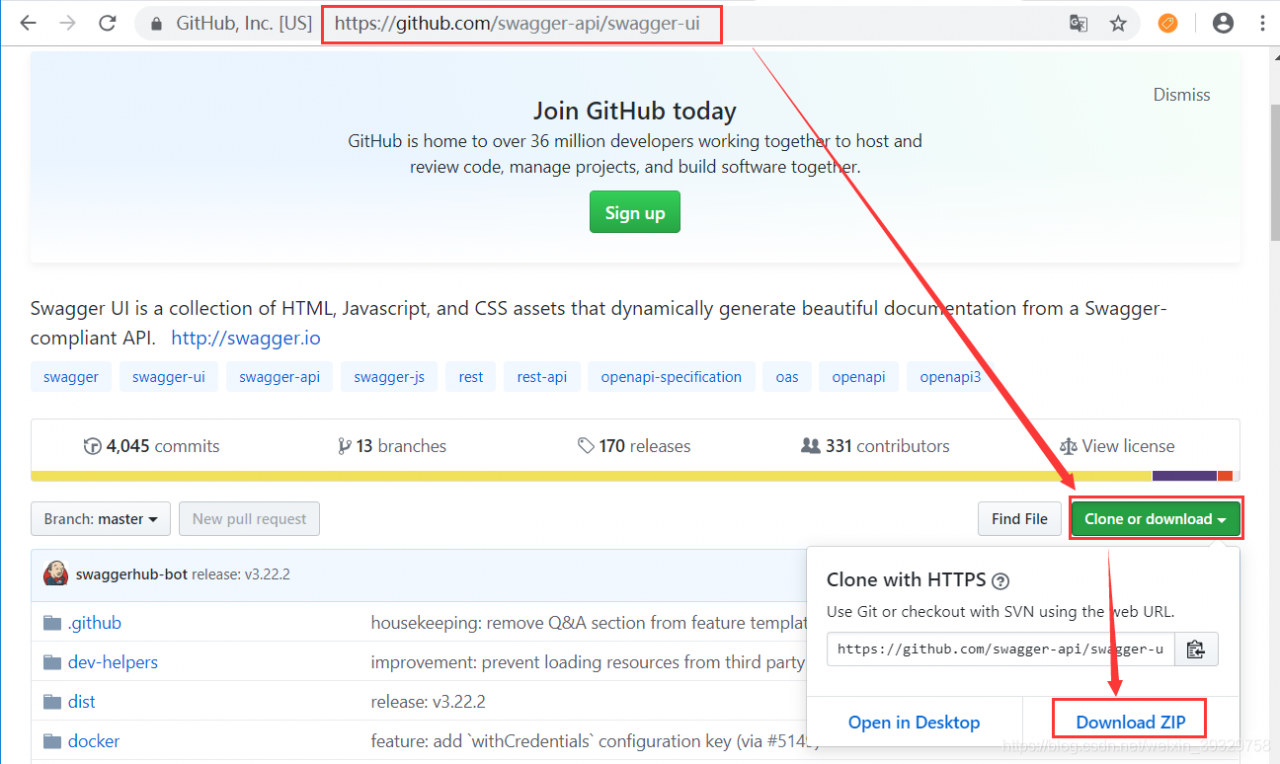Open the docker folder
The width and height of the screenshot is (1280, 764).
(x=94, y=741)
